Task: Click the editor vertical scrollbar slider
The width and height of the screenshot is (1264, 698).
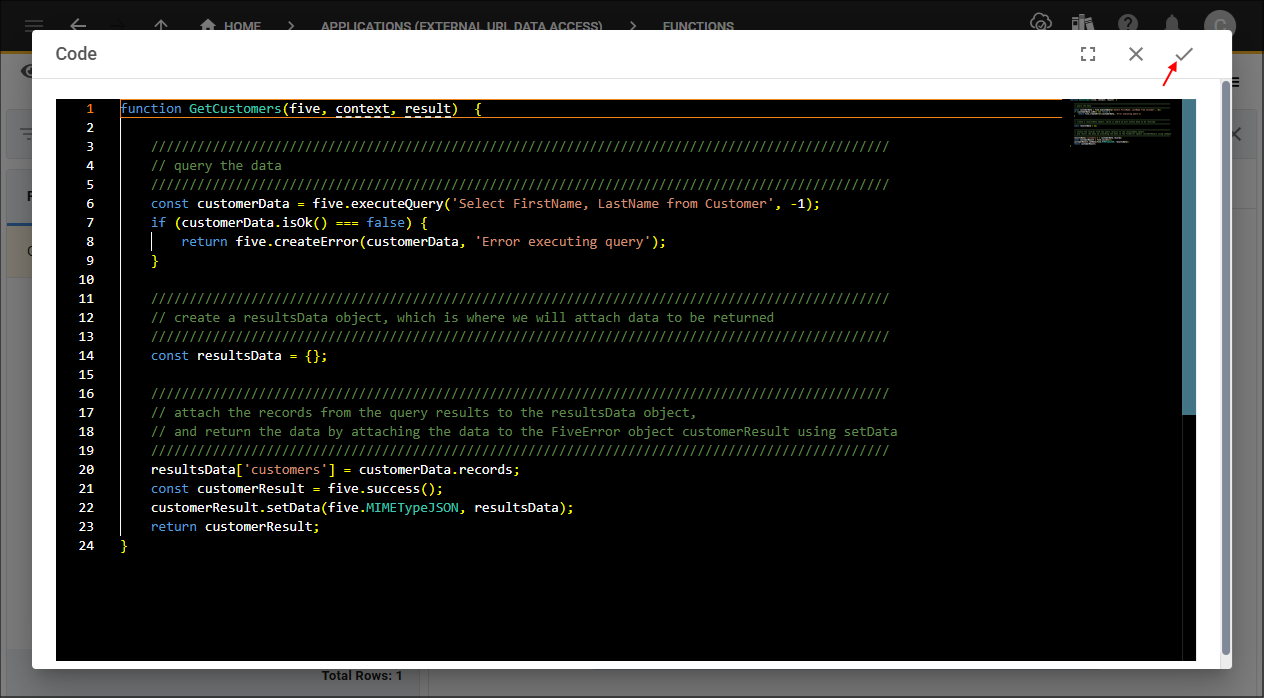Action: [x=1188, y=256]
